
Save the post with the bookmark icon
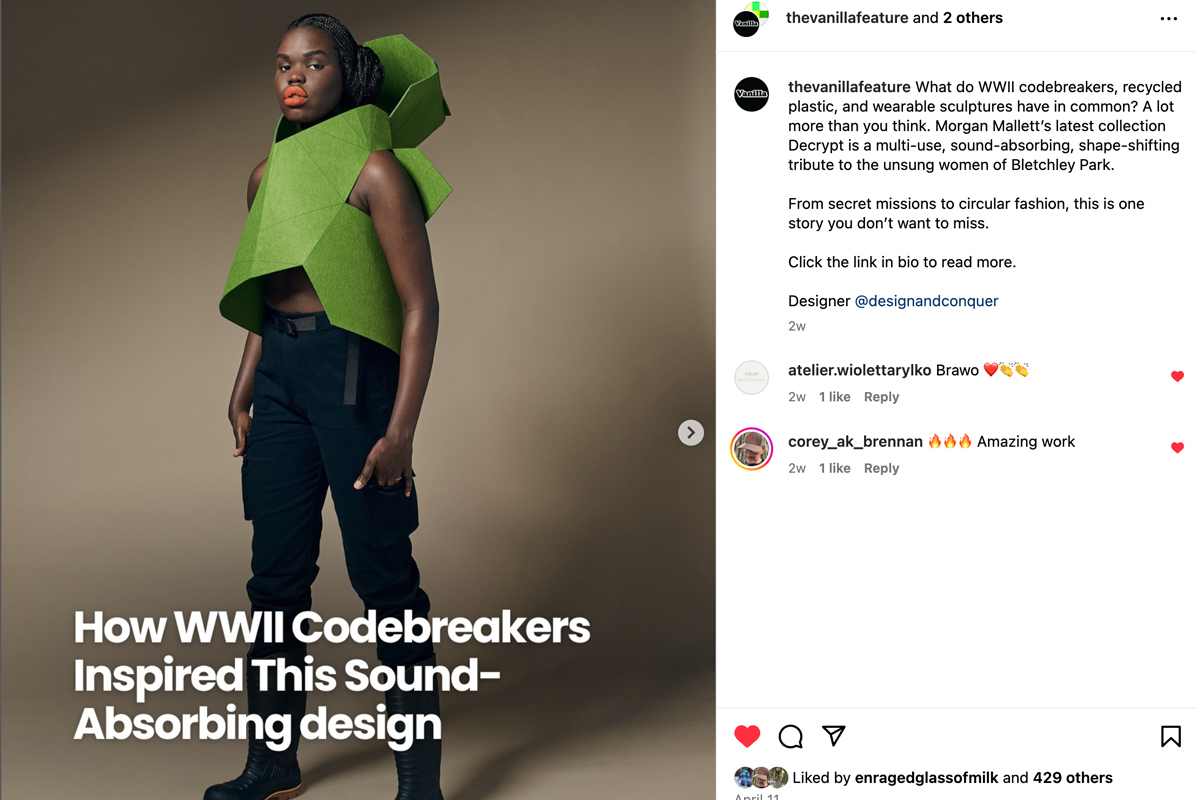1171,737
